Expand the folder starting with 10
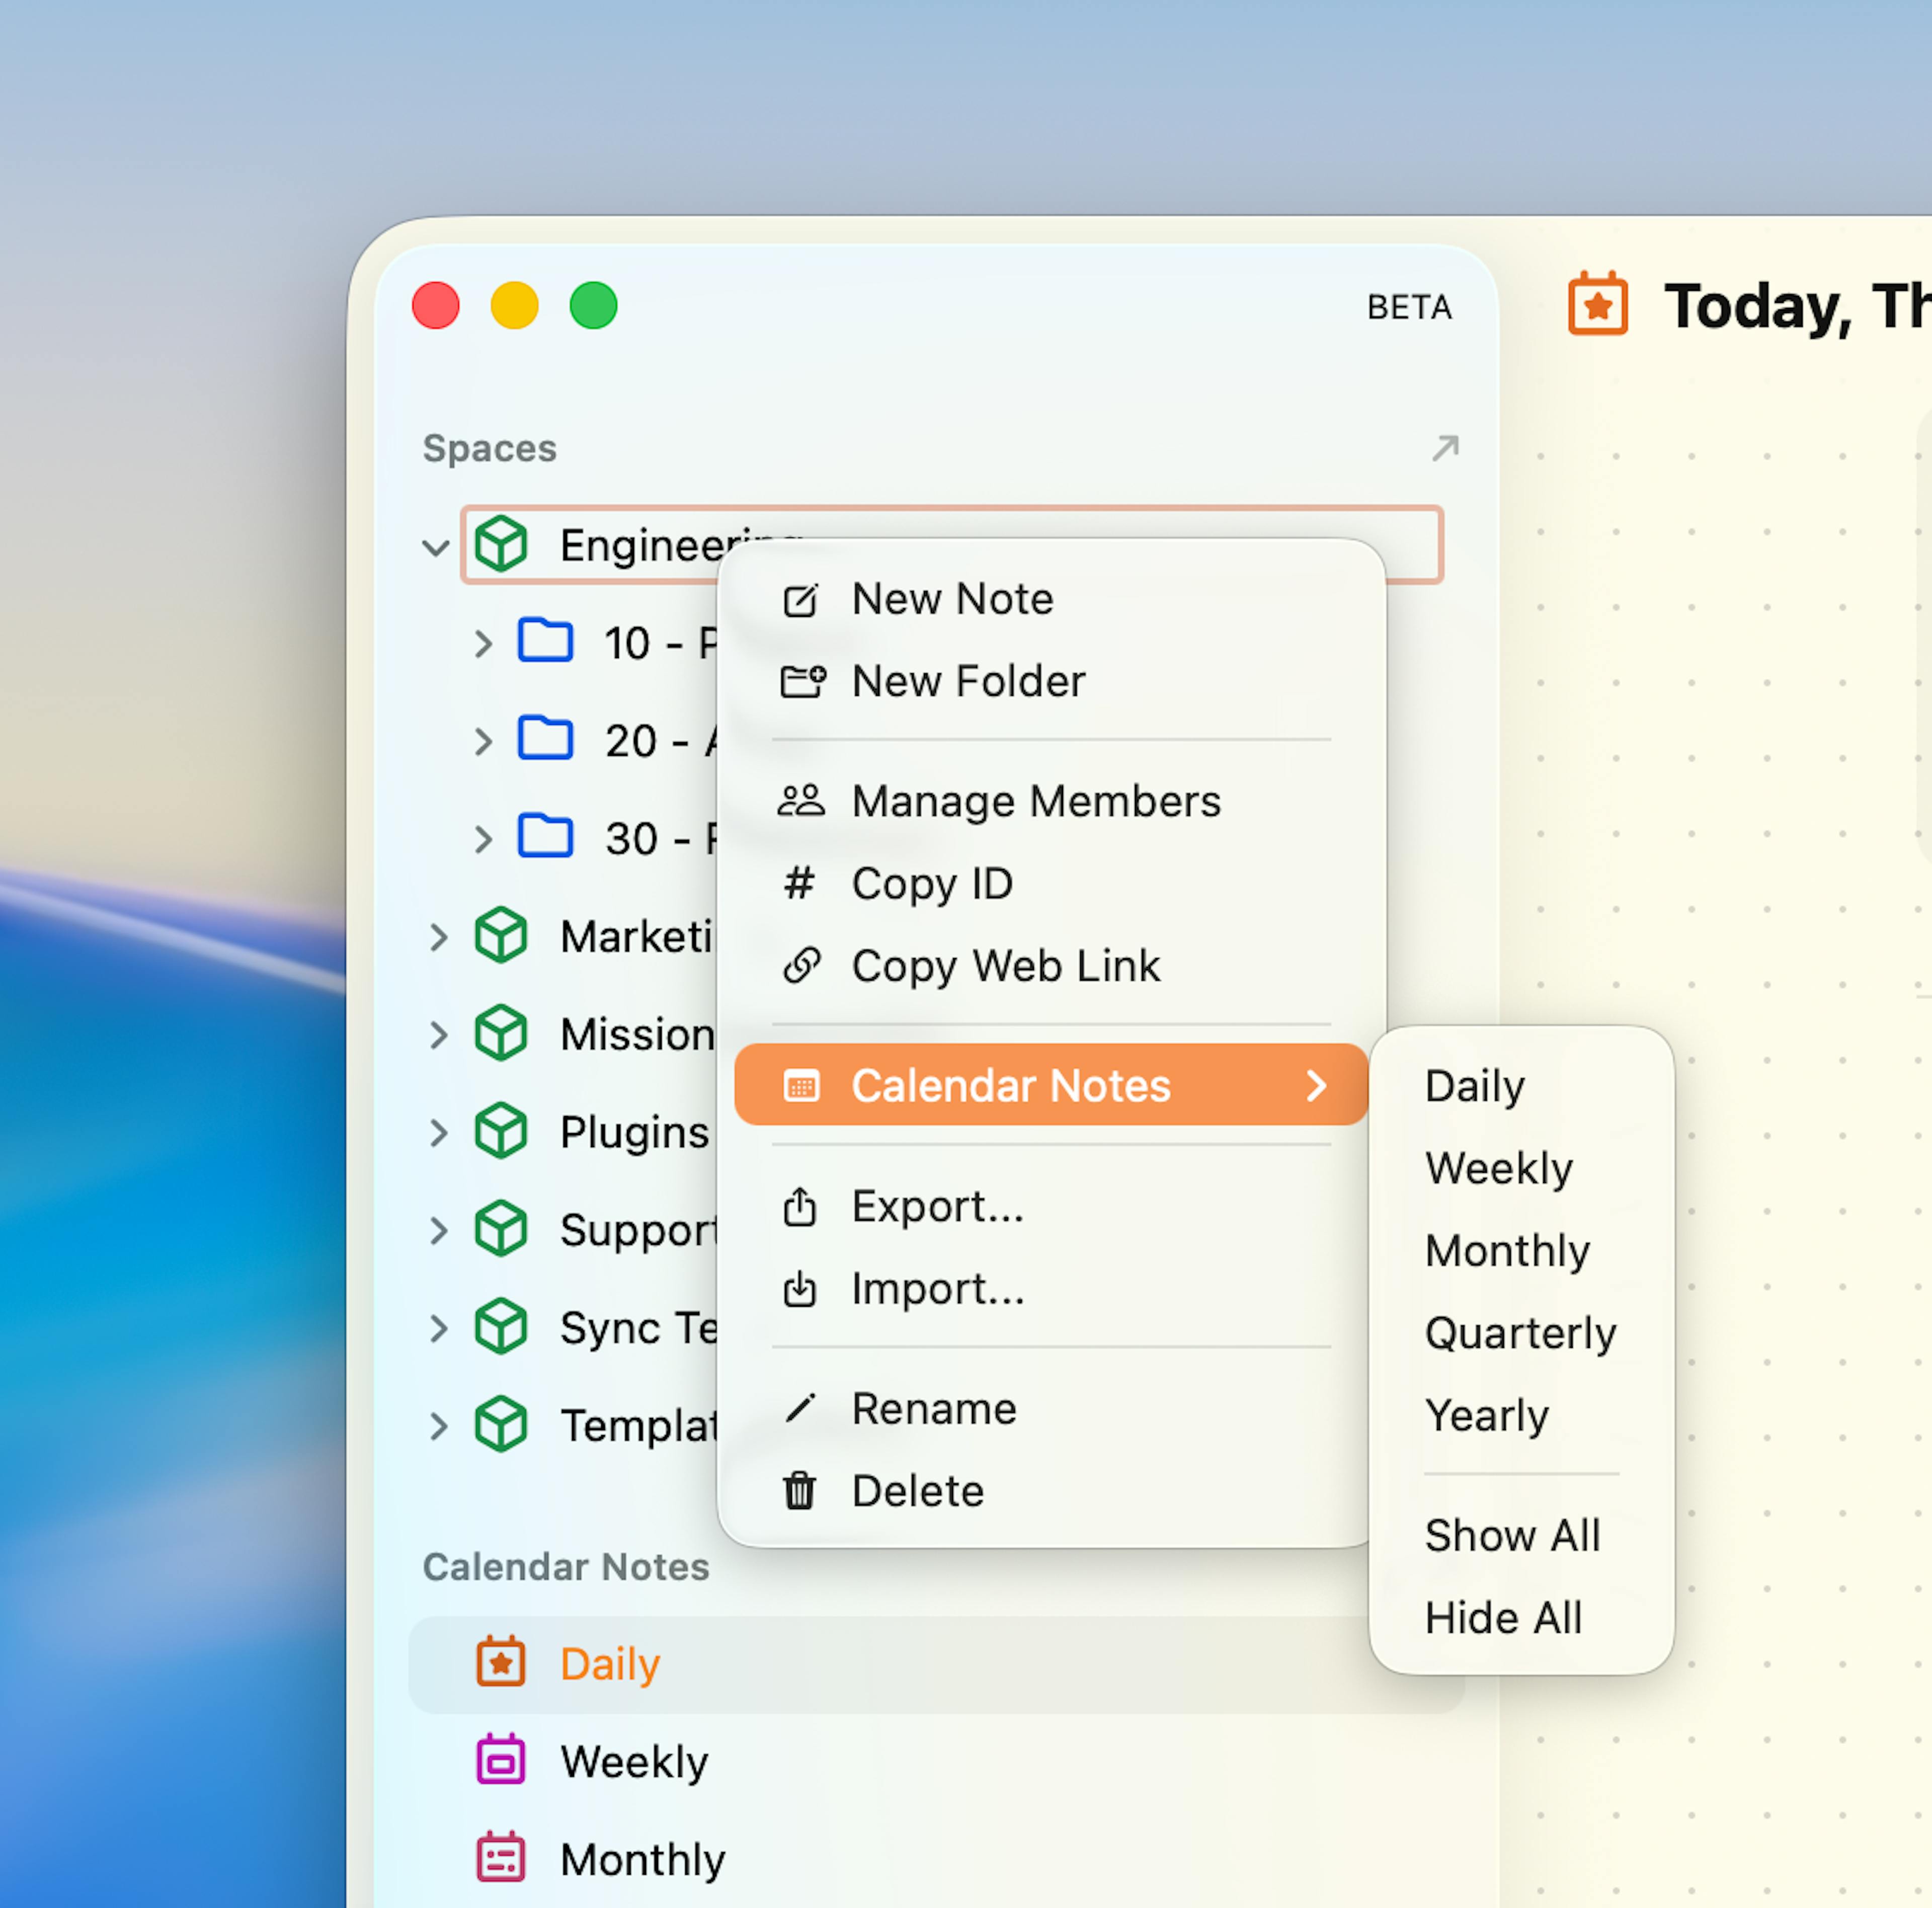 click(483, 643)
